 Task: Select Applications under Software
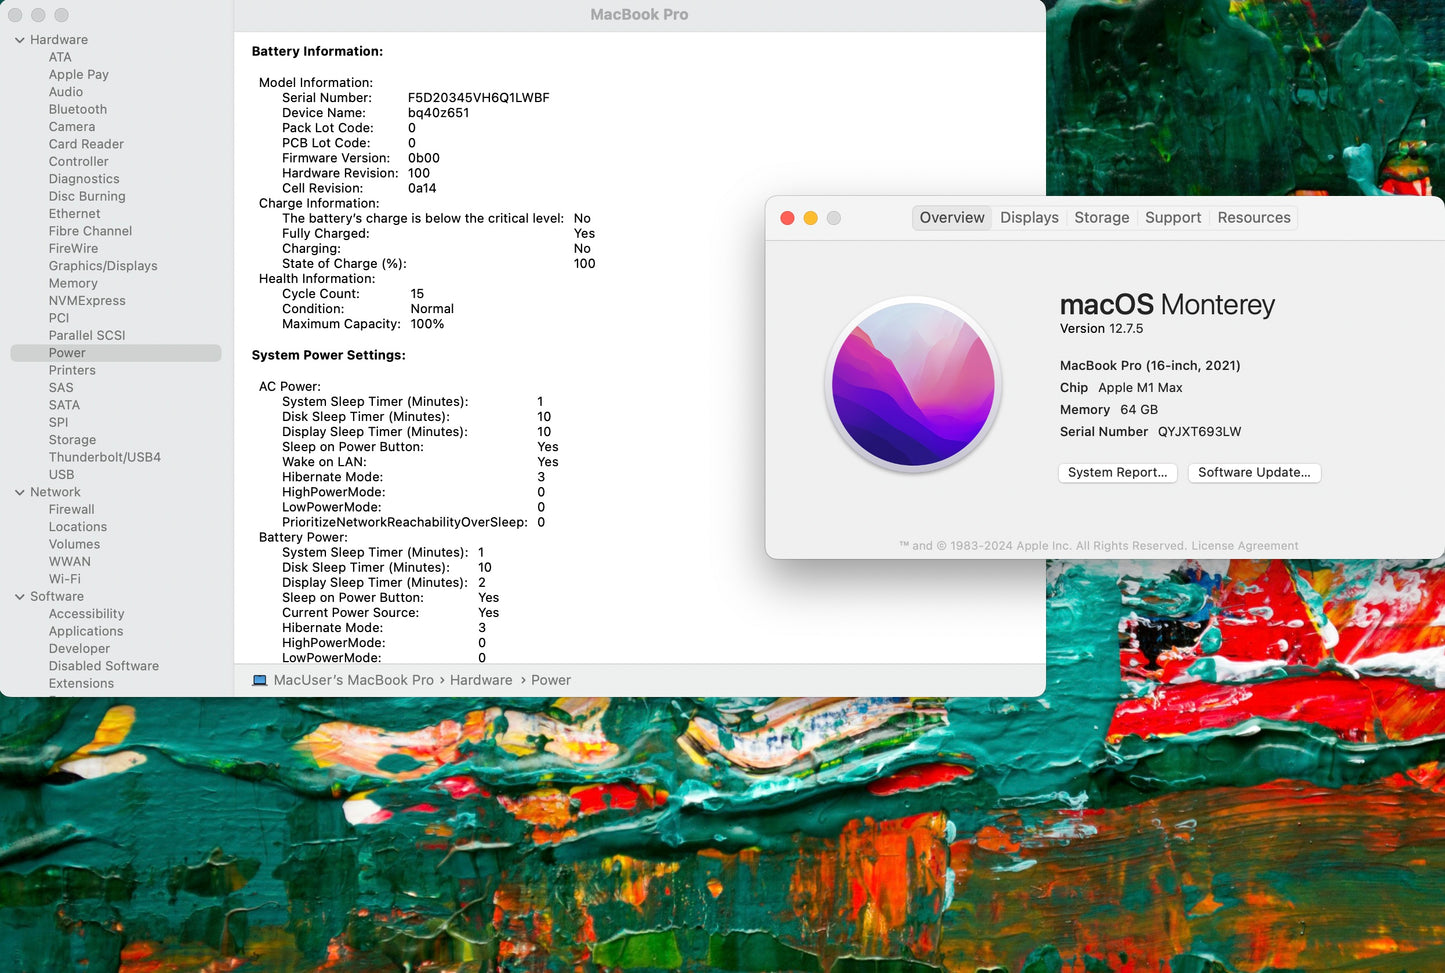(x=86, y=631)
